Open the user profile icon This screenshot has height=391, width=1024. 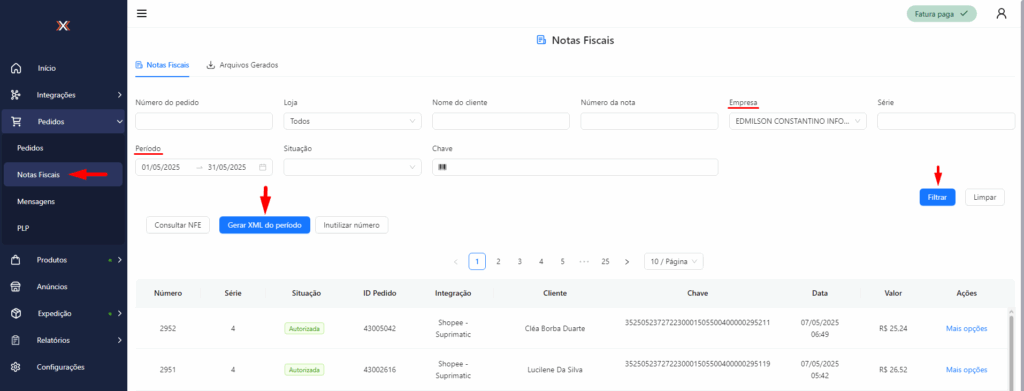point(1001,14)
